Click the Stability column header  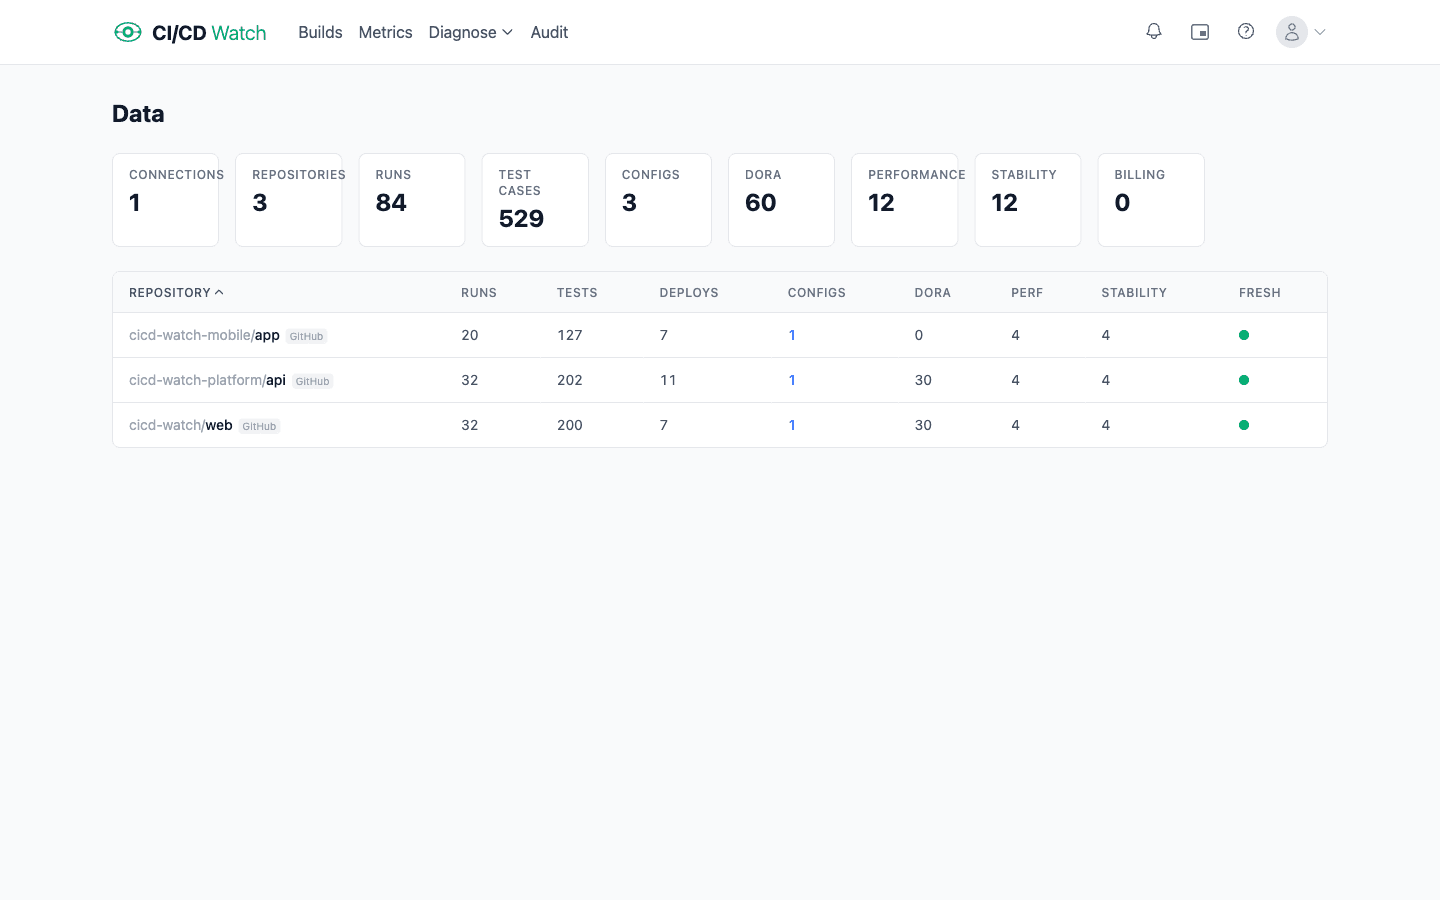[1134, 293]
